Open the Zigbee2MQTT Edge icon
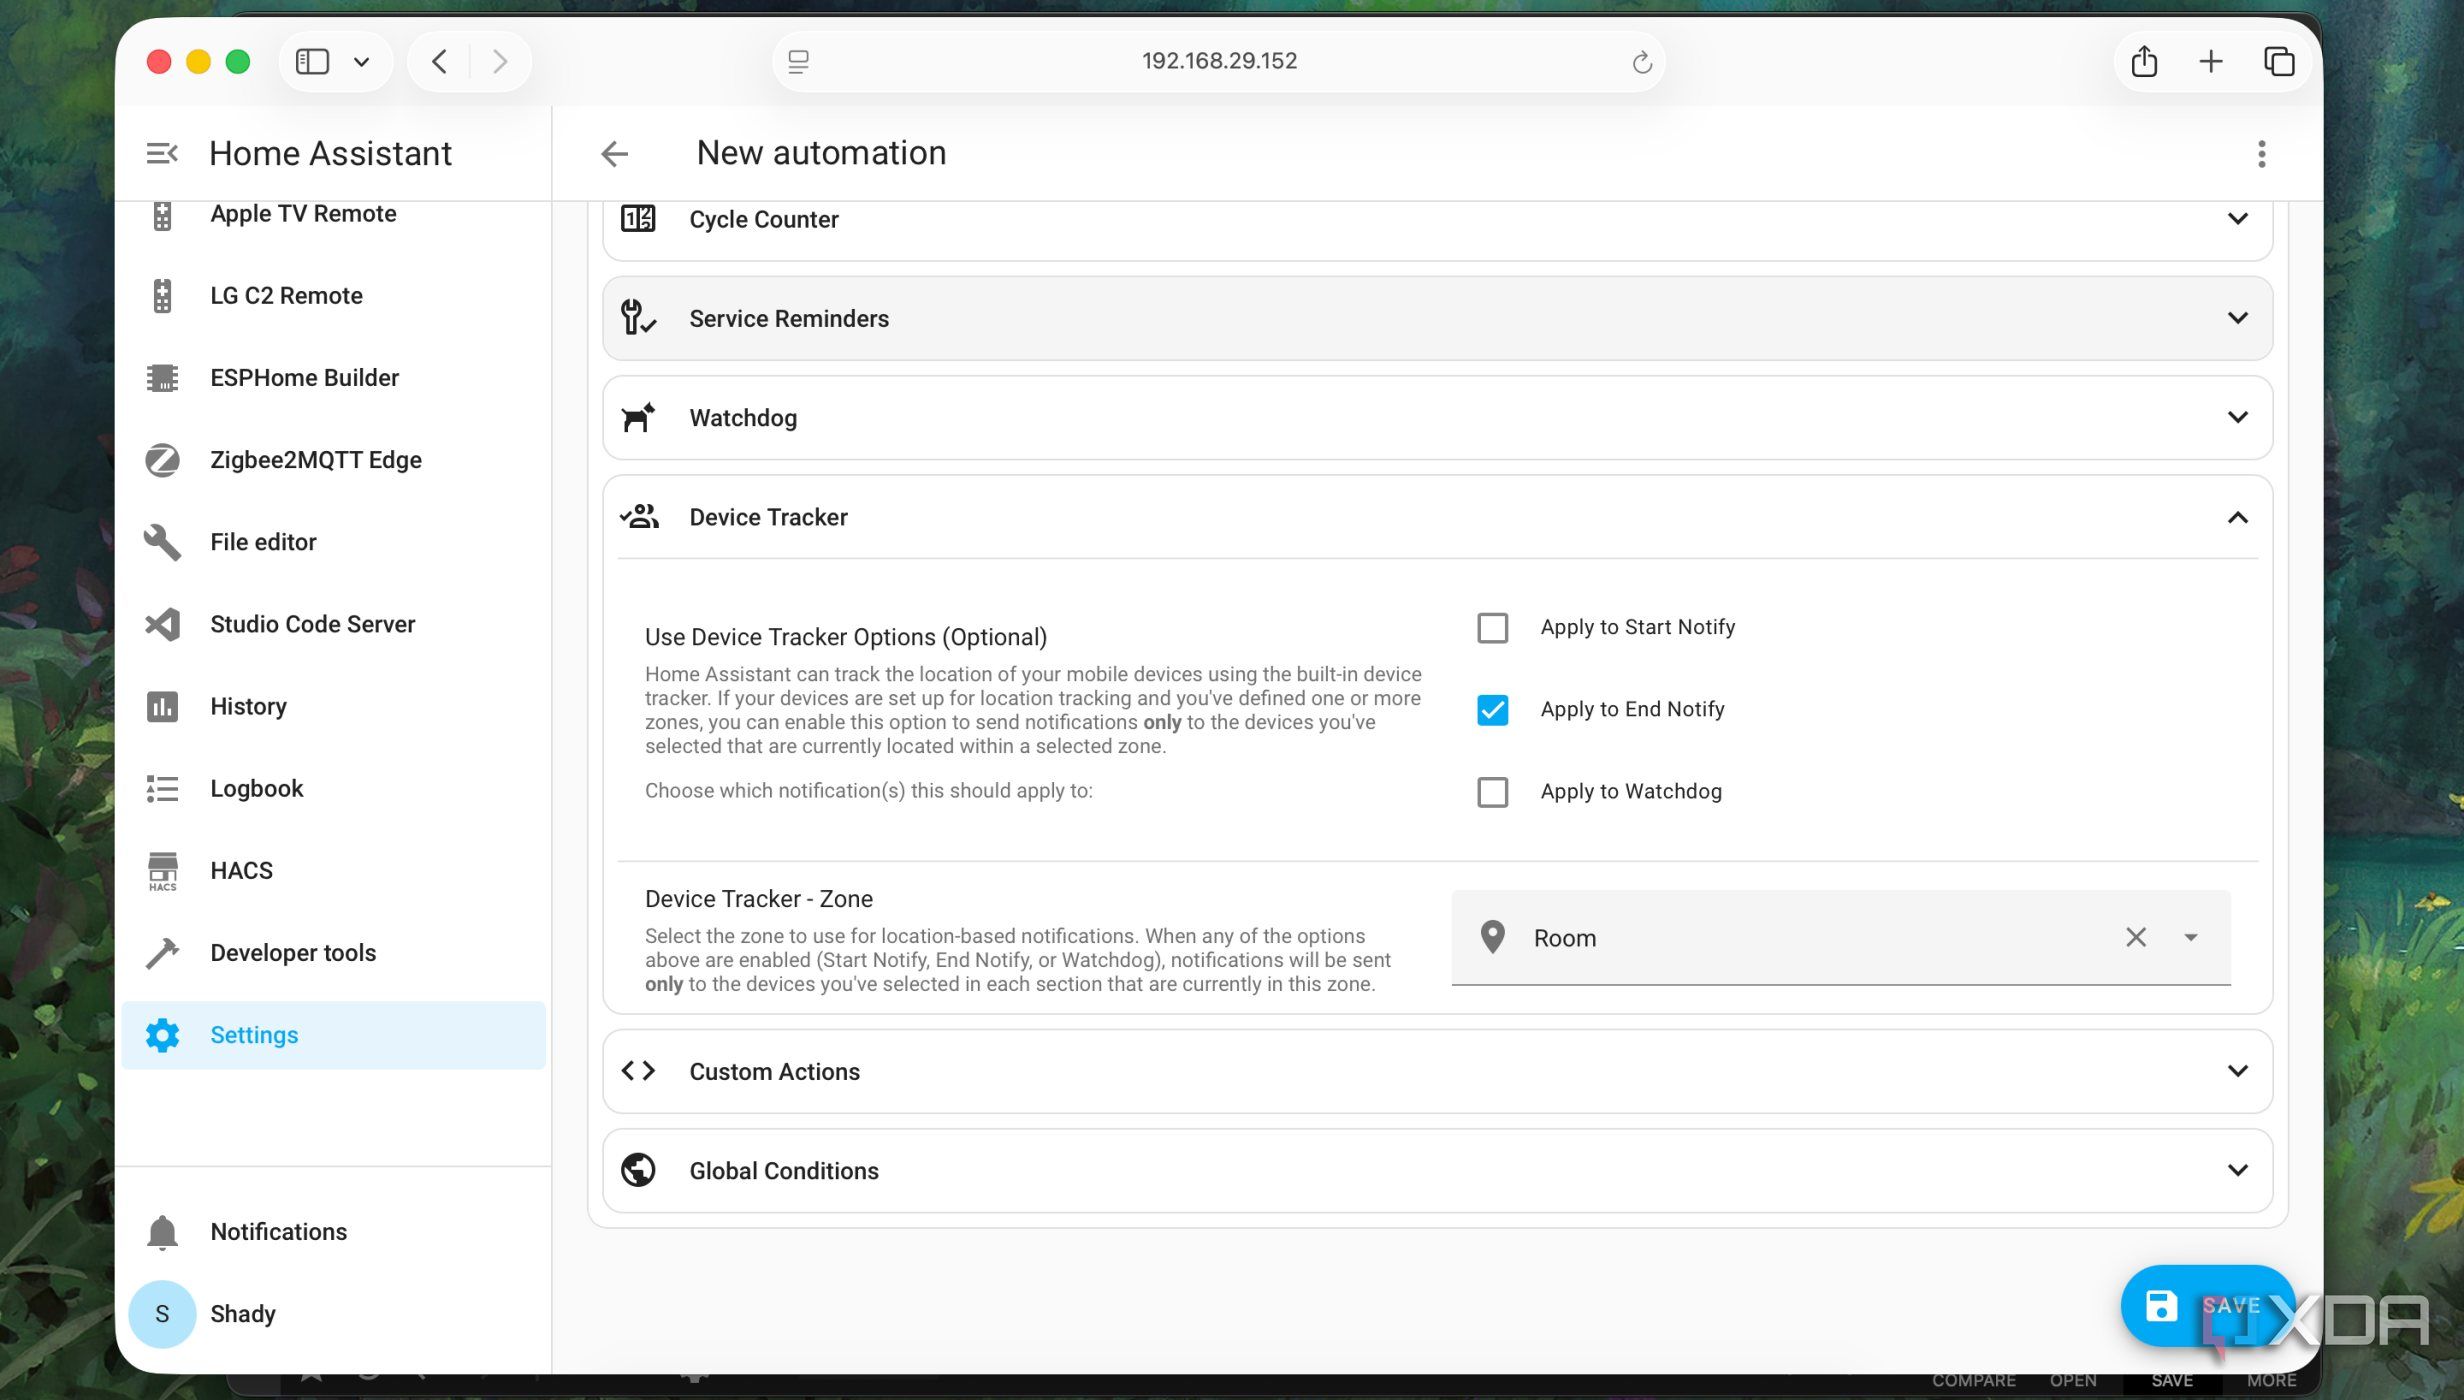The width and height of the screenshot is (2464, 1400). coord(162,460)
